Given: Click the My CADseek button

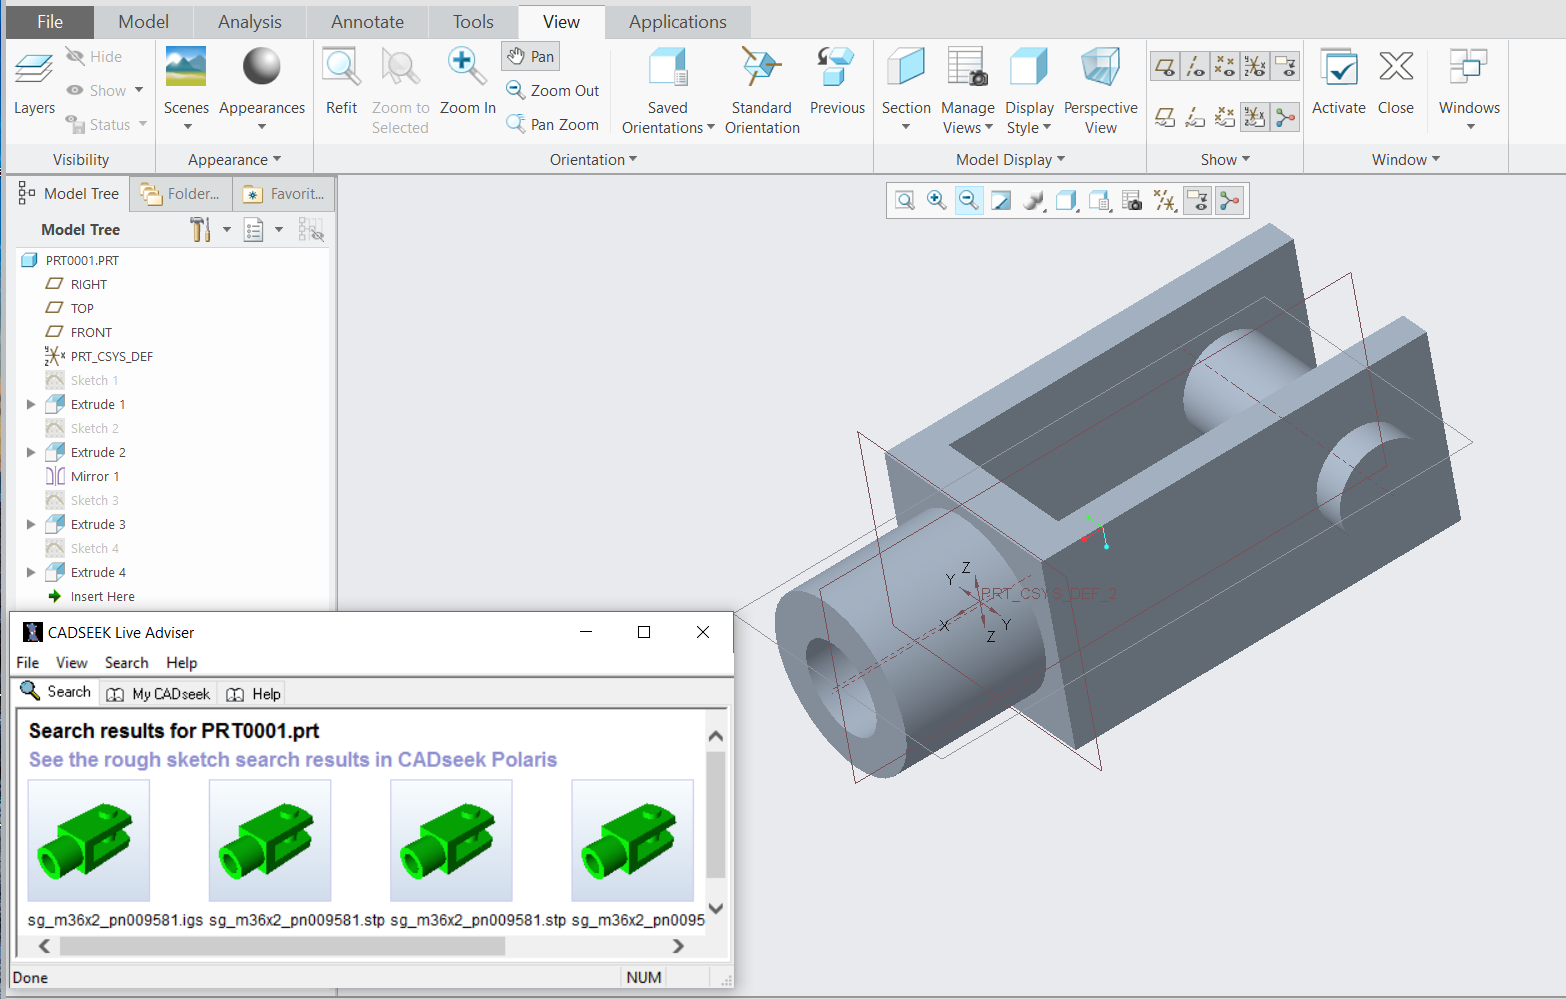Looking at the screenshot, I should click(x=159, y=694).
